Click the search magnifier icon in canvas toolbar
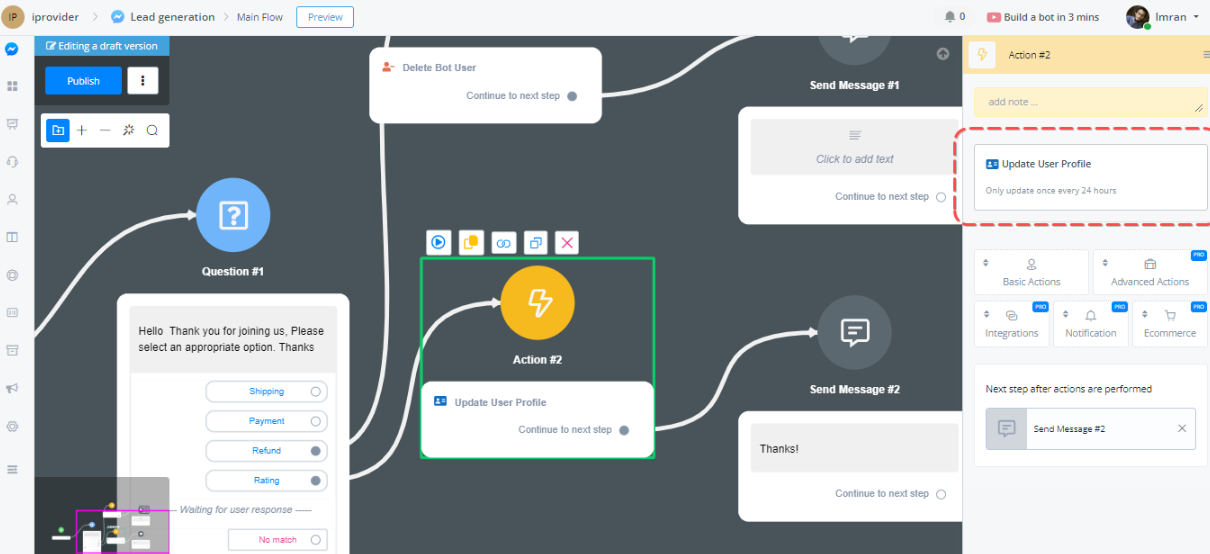Screen dimensions: 1210x554 pos(152,130)
